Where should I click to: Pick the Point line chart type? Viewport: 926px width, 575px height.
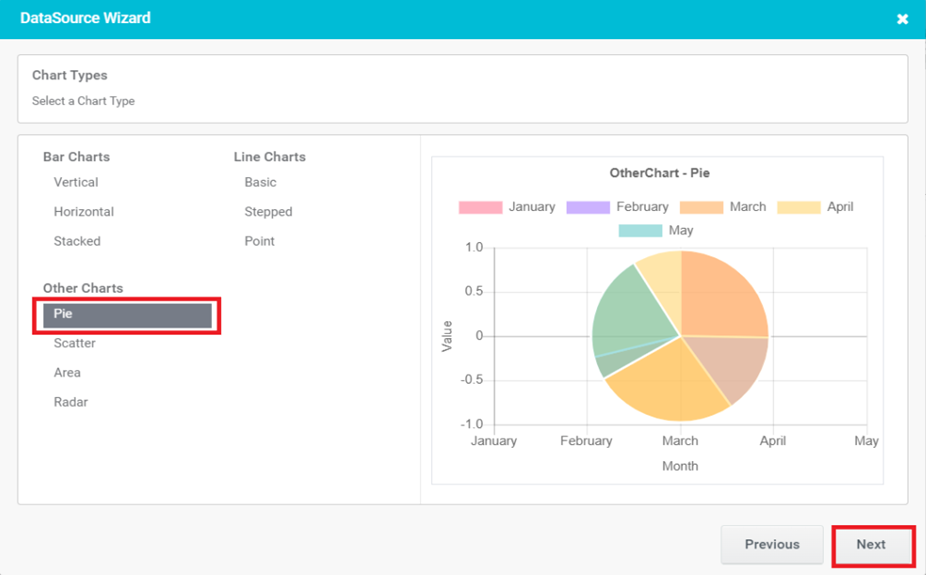[x=259, y=241]
